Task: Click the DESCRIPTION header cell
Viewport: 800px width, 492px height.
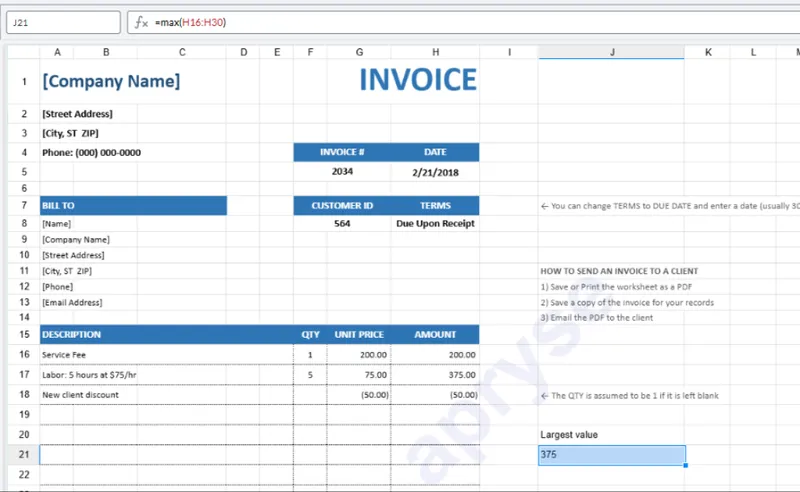Action: click(x=167, y=334)
